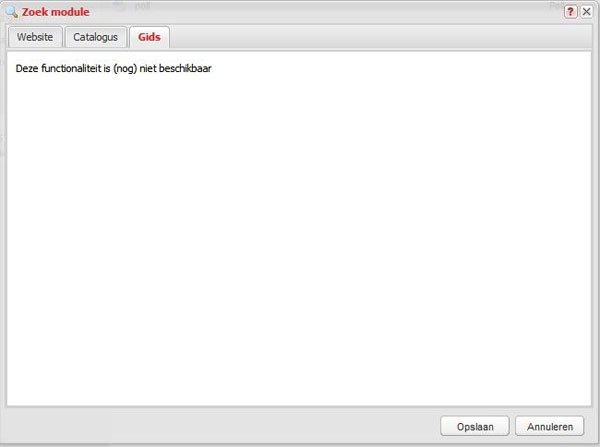Click the magnifying glass icon in title bar
The width and height of the screenshot is (600, 447).
[11, 12]
